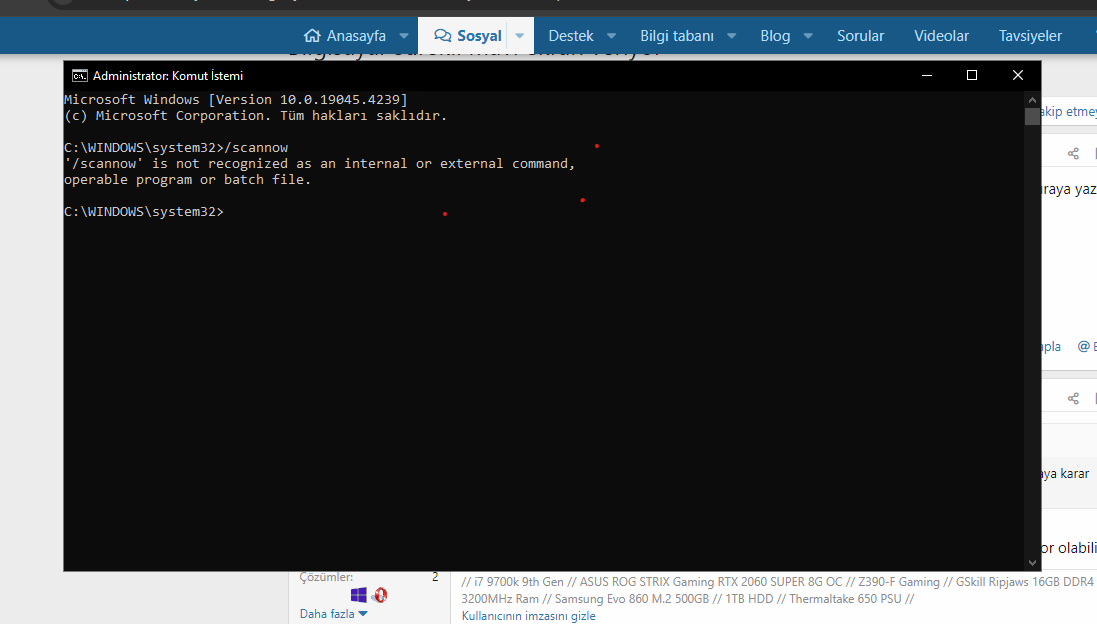1097x624 pixels.
Task: Click the i7 9700k signature text line
Action: [777, 582]
